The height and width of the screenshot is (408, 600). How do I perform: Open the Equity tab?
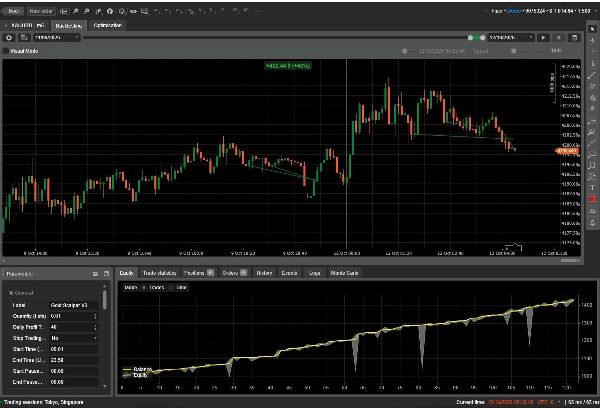126,273
